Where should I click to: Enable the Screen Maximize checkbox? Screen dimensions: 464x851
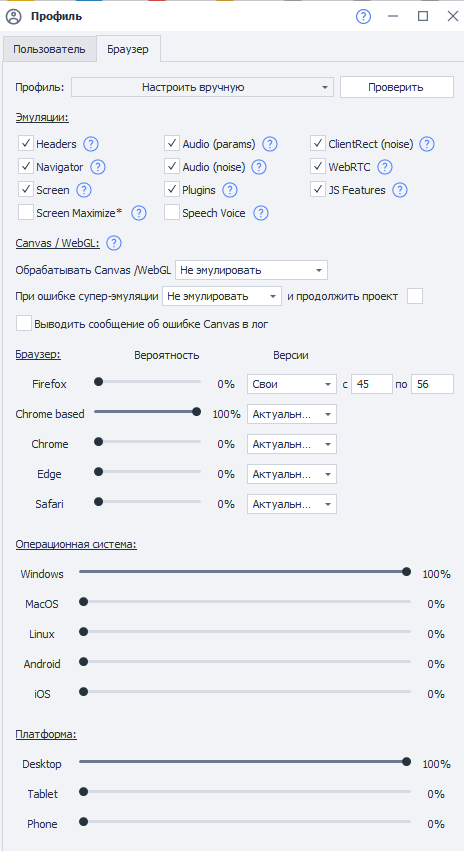coord(26,213)
